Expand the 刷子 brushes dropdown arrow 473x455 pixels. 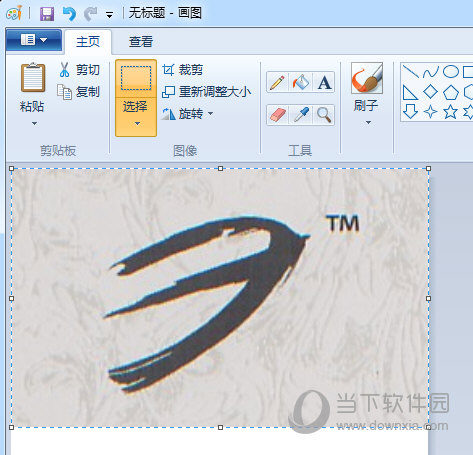tap(368, 122)
